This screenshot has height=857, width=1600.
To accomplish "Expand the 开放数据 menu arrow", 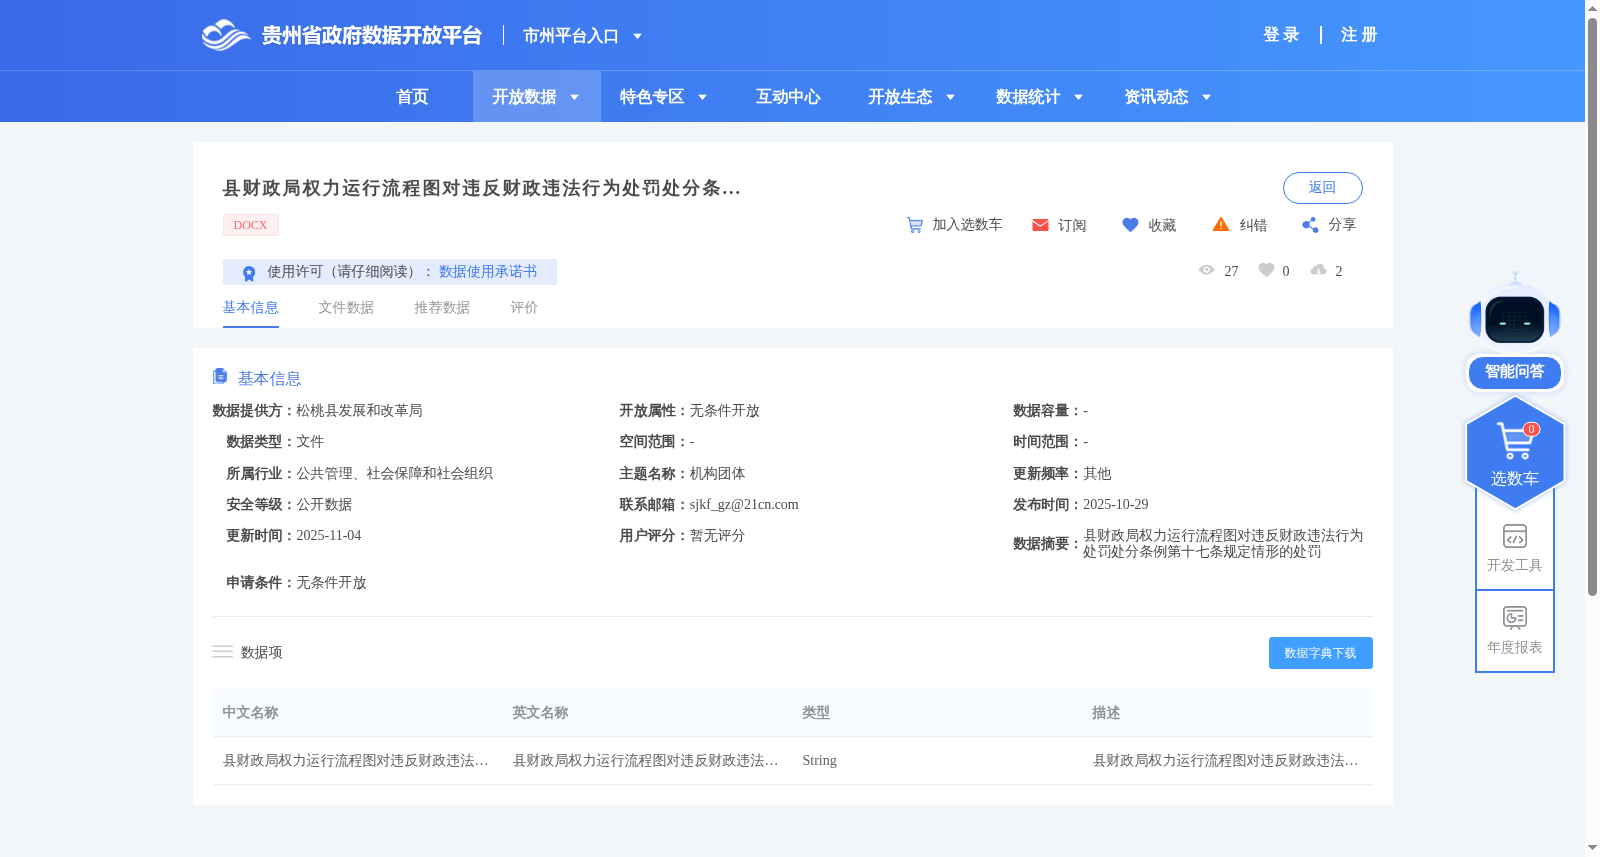I will tap(574, 97).
